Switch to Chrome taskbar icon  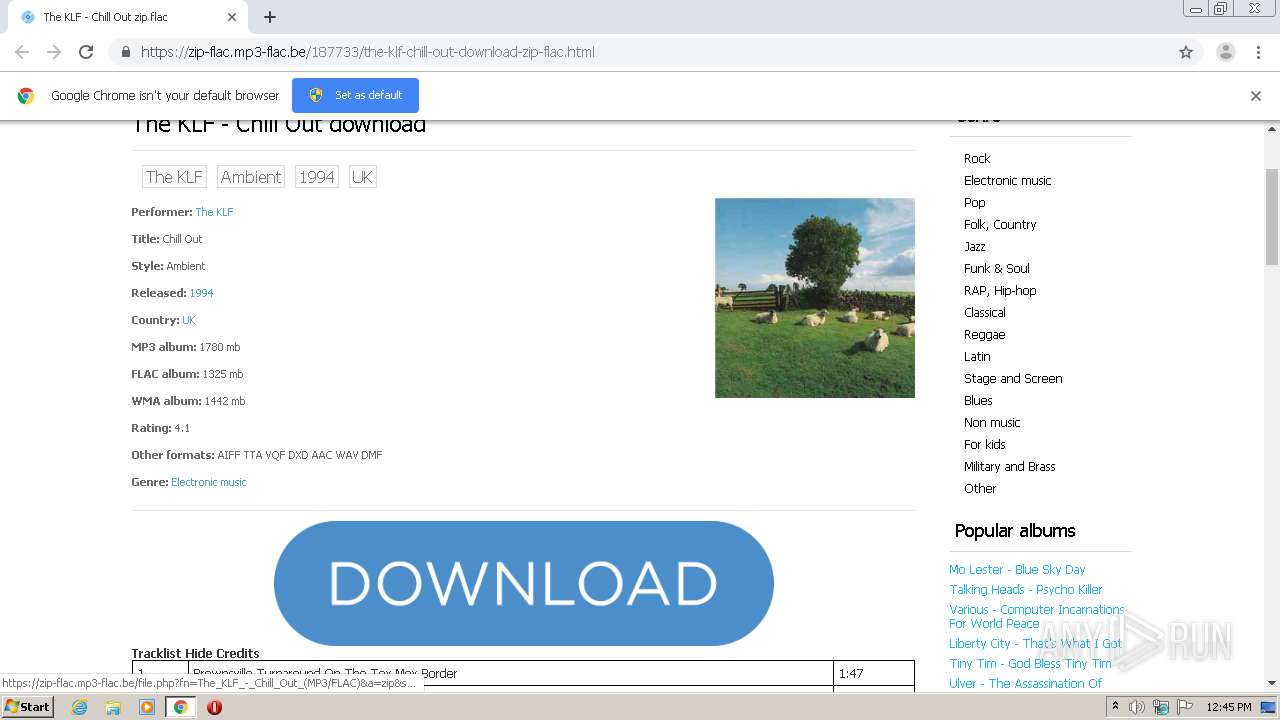pos(181,707)
